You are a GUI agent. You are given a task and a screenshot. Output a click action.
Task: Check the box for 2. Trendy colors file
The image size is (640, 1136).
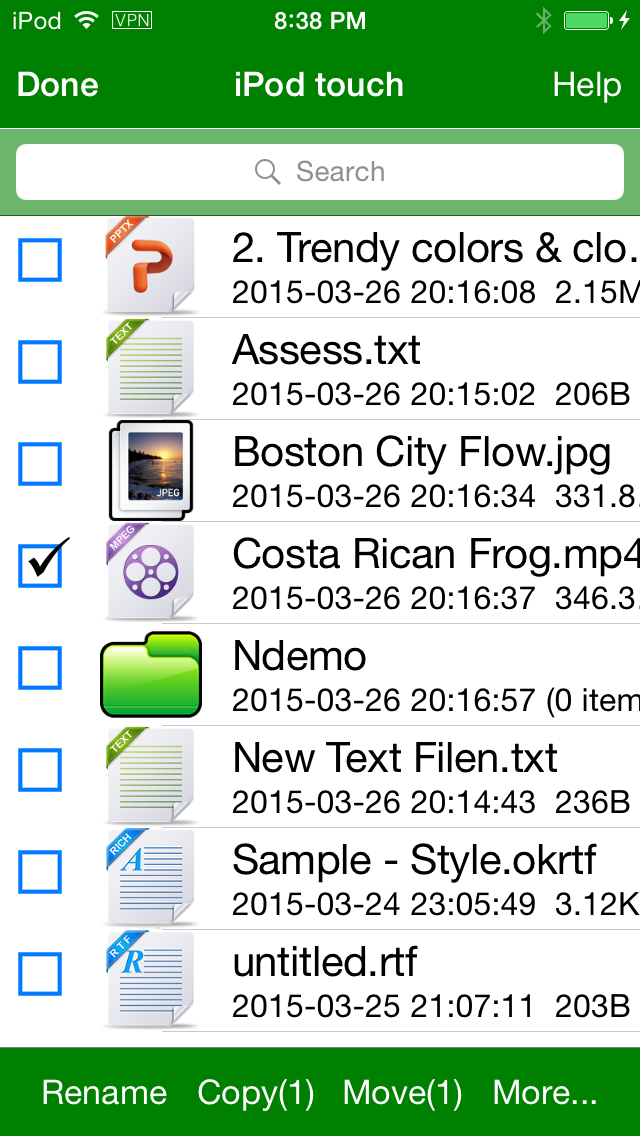point(40,260)
